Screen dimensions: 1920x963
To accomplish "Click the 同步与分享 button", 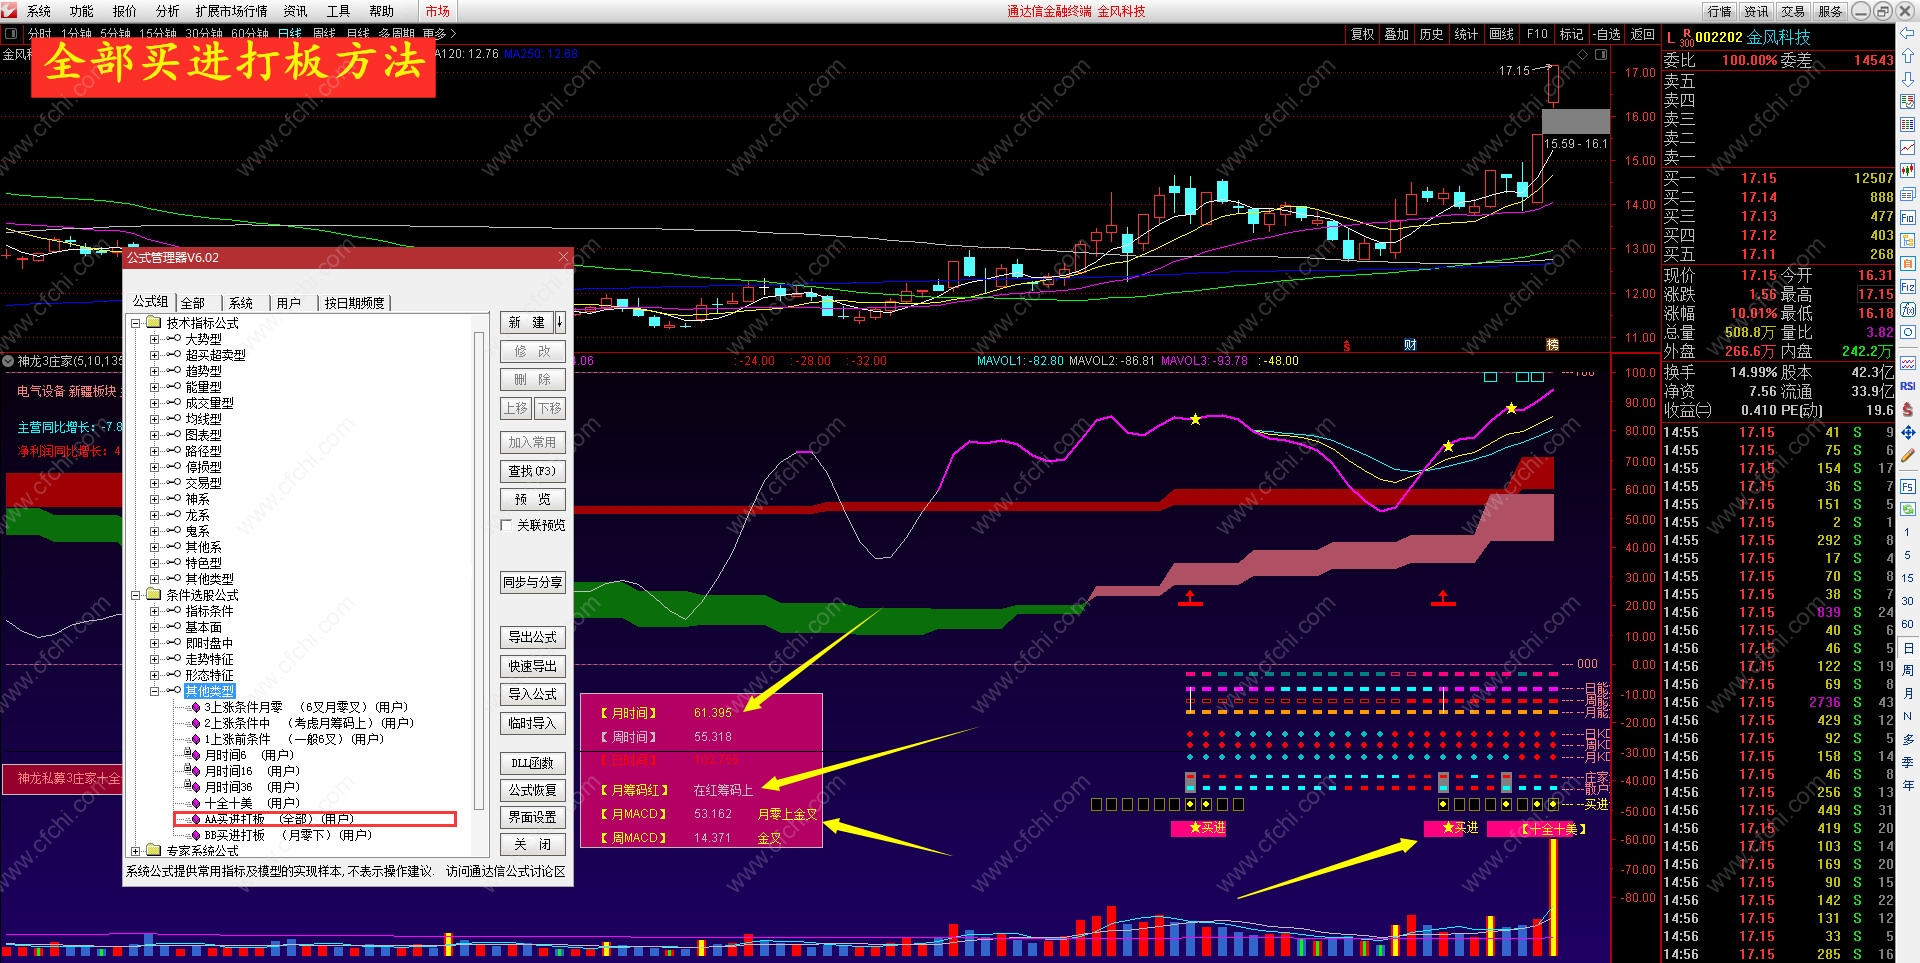I will click(x=532, y=582).
